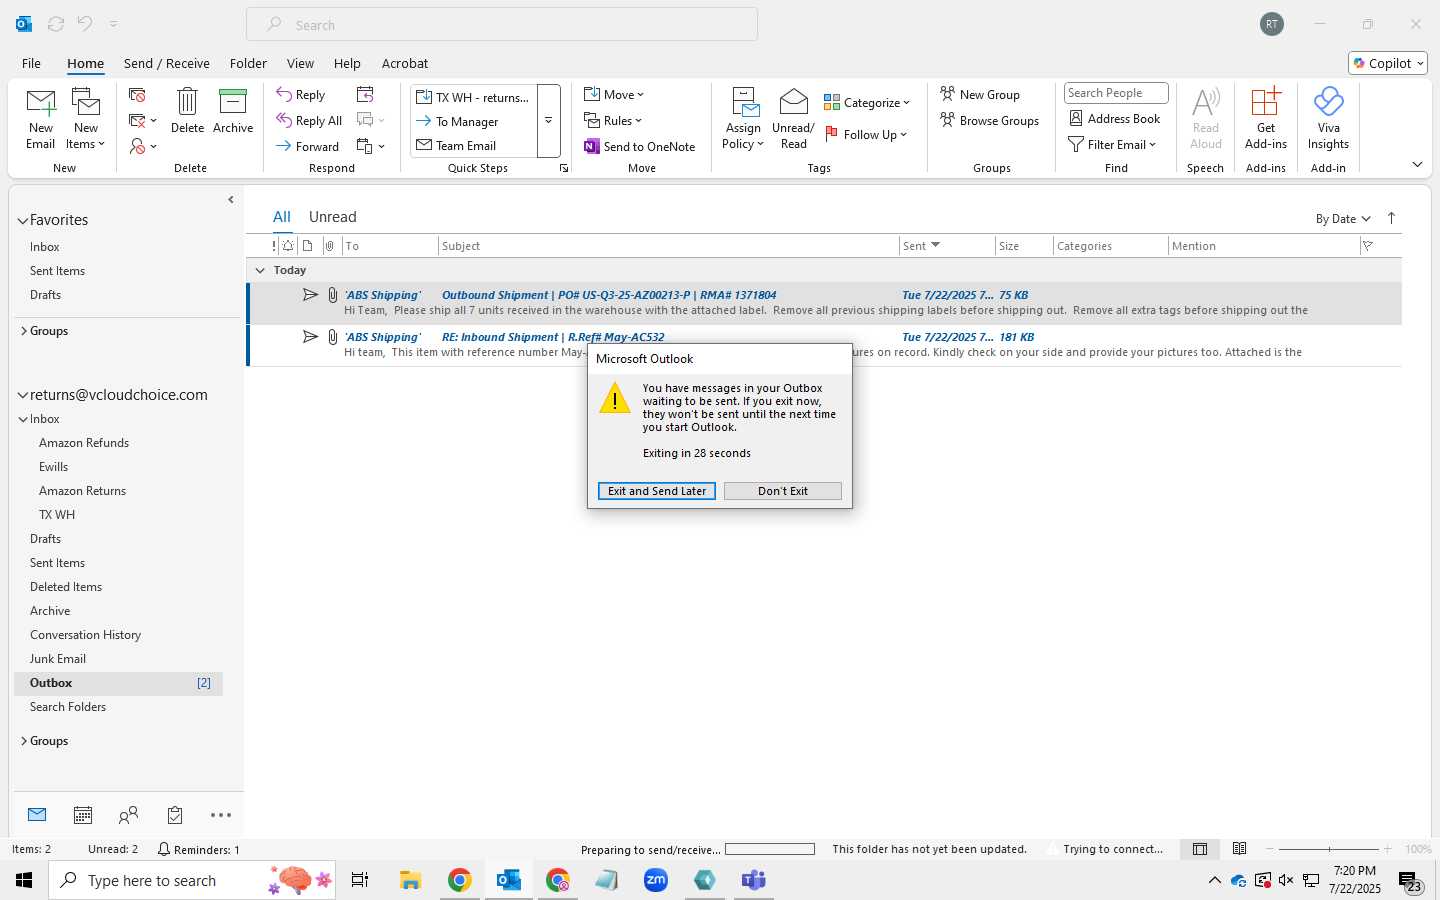The image size is (1440, 900).
Task: Open Outlook from the Windows taskbar
Action: point(509,880)
